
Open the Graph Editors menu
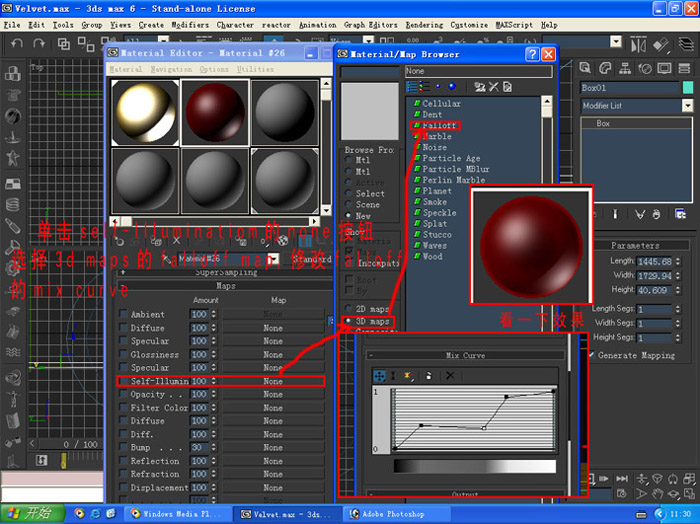370,25
